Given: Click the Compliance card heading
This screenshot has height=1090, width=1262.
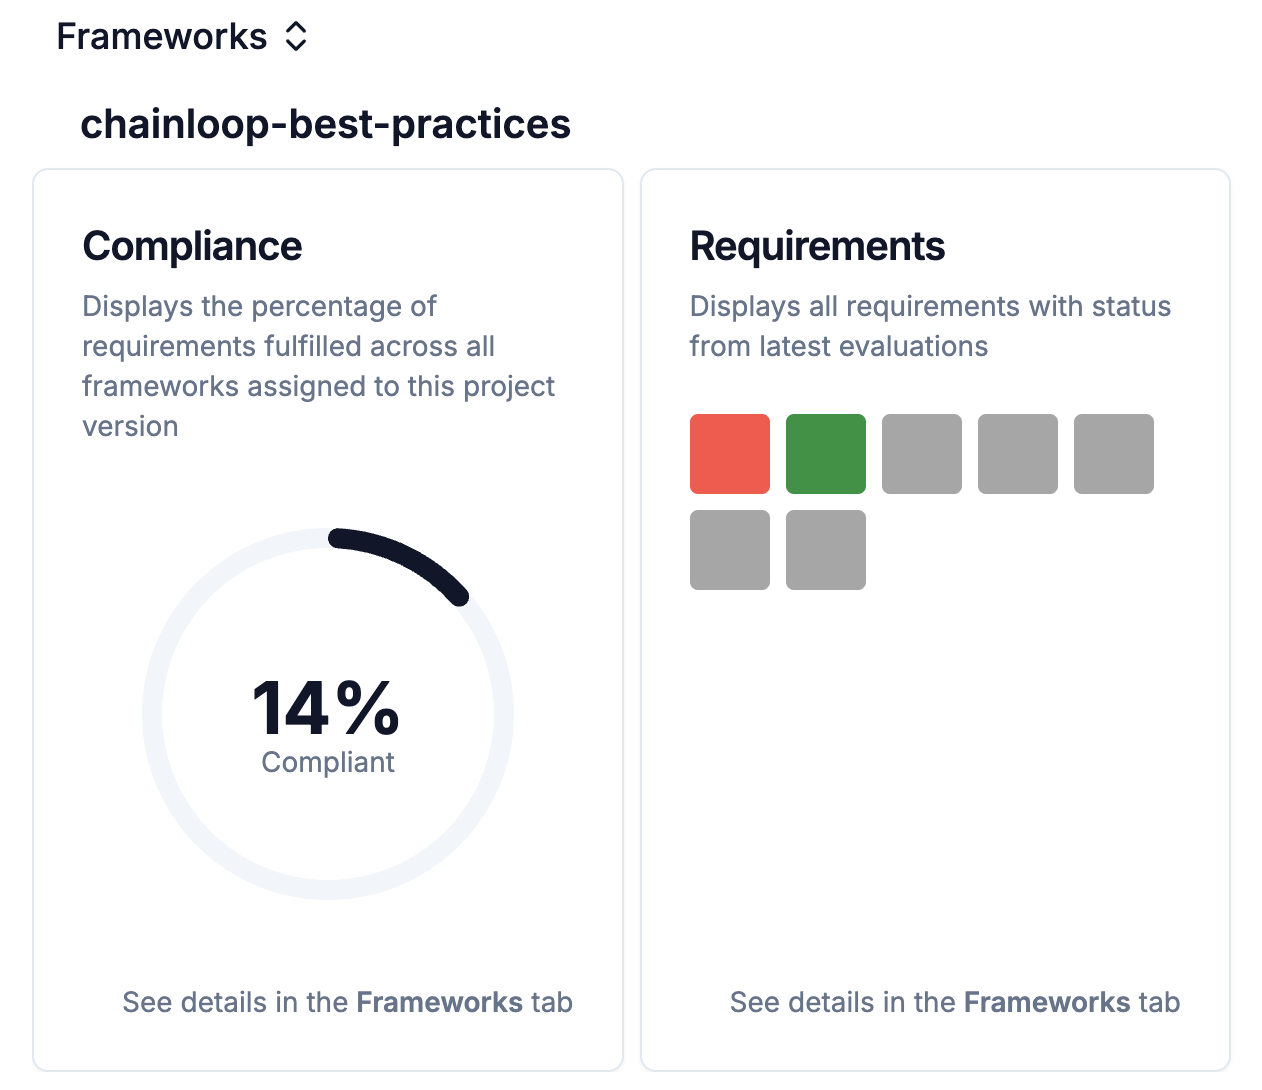Looking at the screenshot, I should 192,246.
